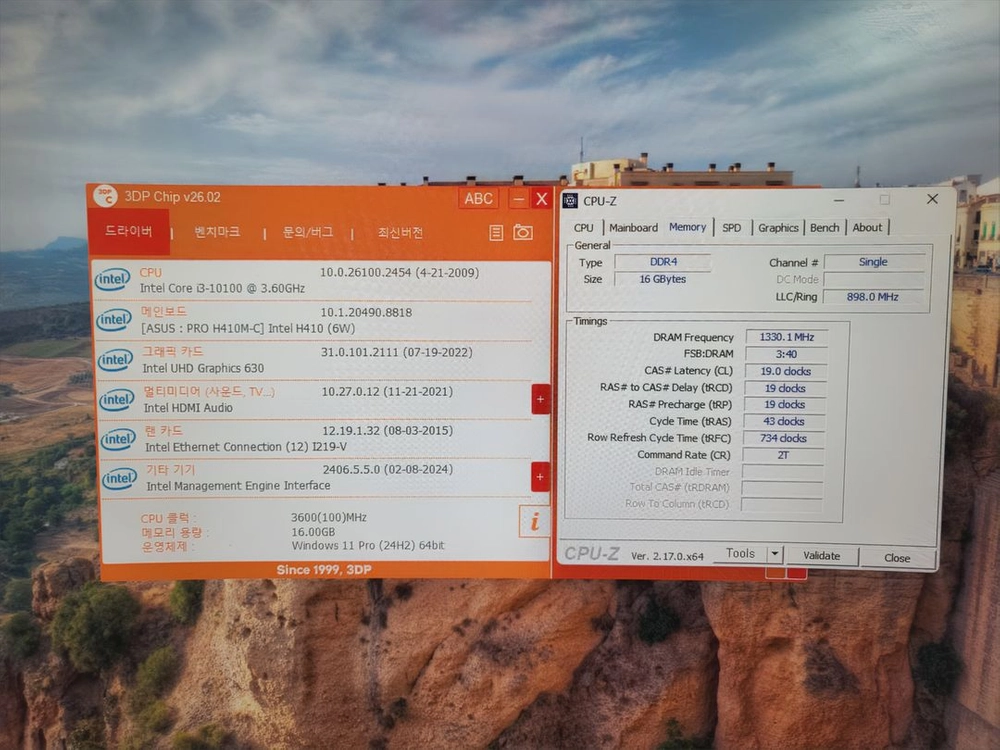Click the CPU-Z Tools button
The height and width of the screenshot is (750, 1000).
[740, 554]
